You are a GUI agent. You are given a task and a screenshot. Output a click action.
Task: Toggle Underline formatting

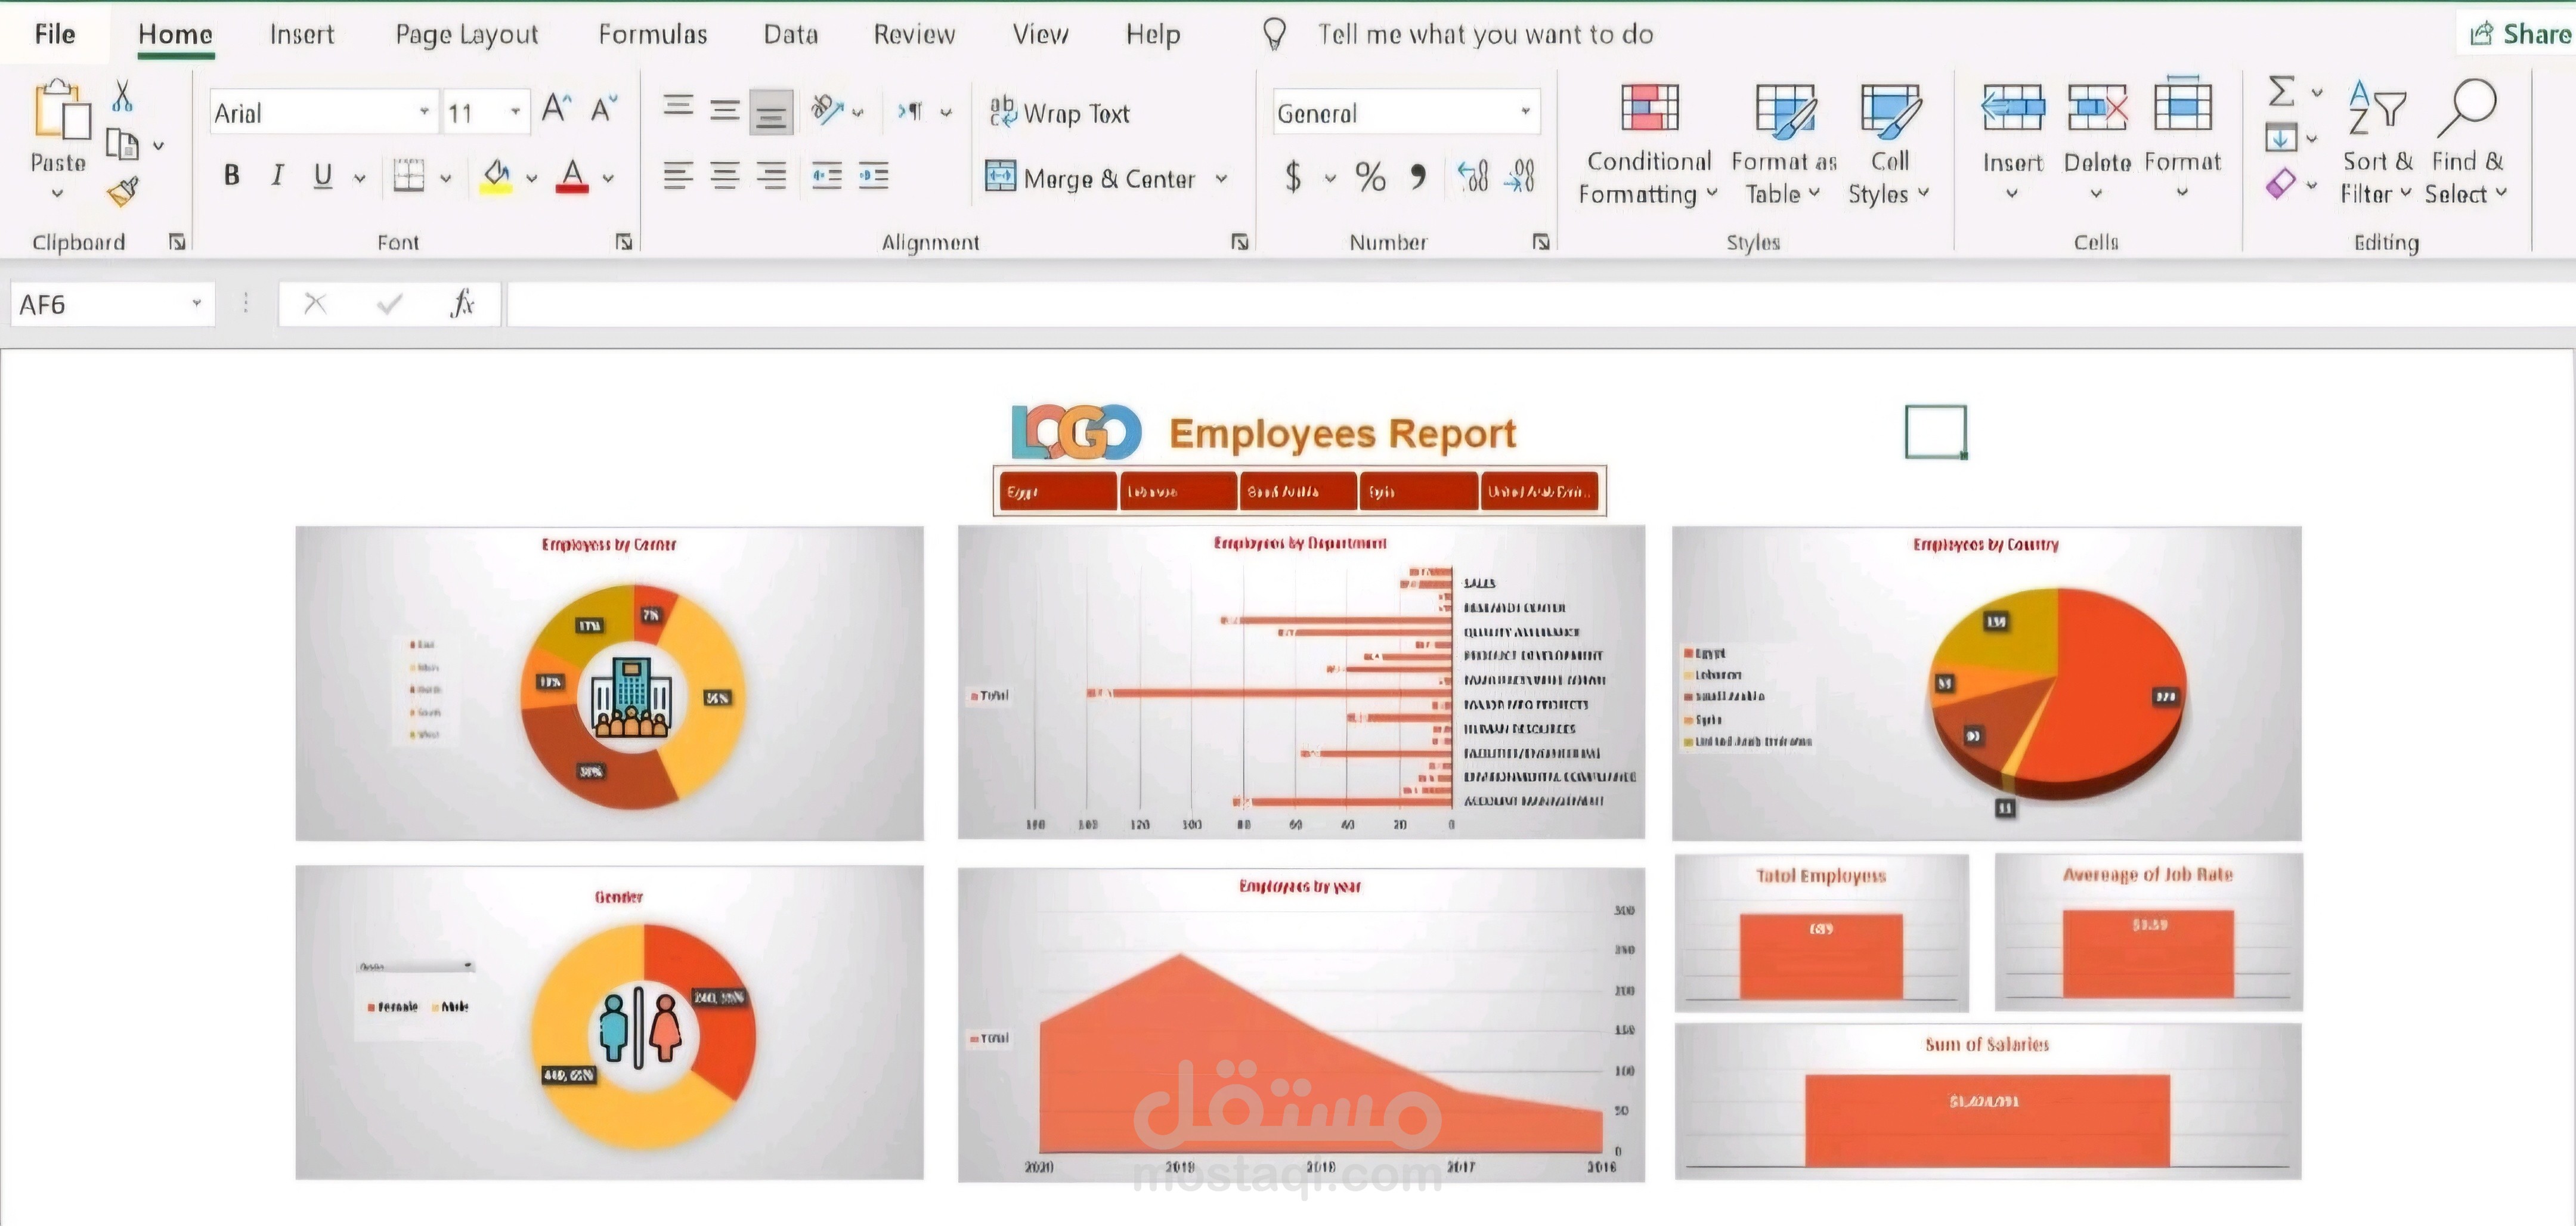322,176
